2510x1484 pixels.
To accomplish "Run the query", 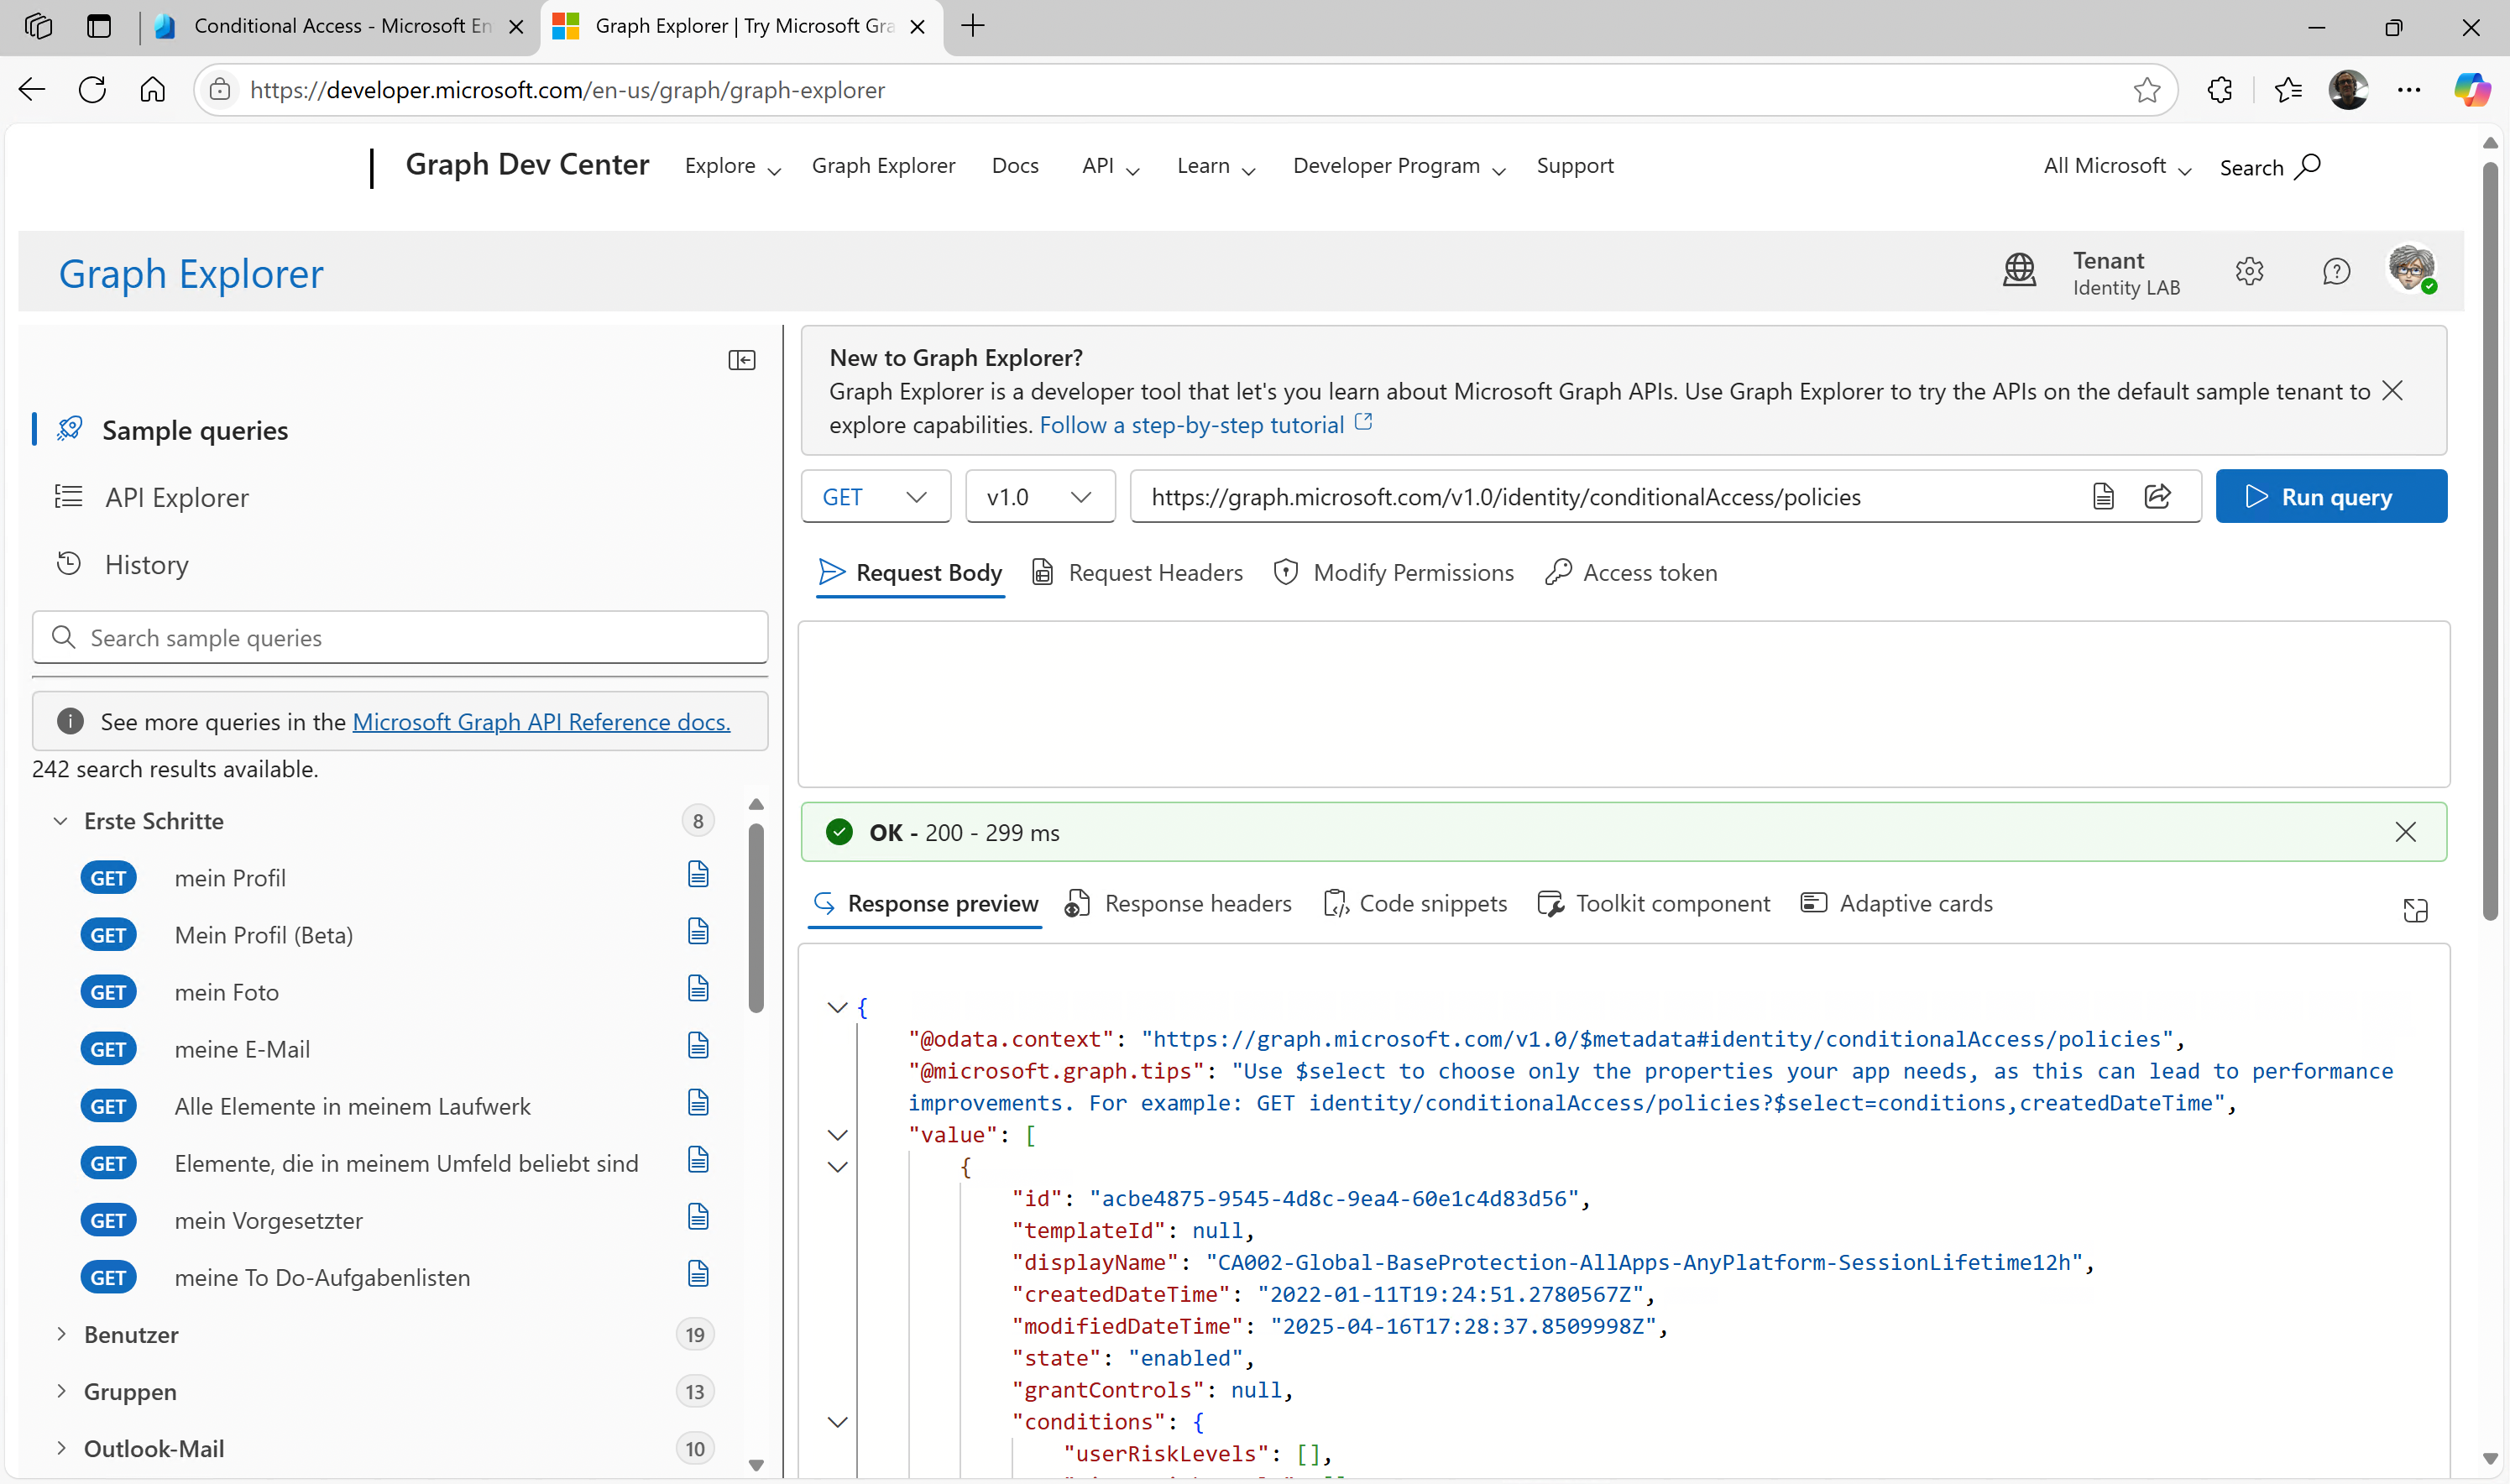I will 2331,496.
